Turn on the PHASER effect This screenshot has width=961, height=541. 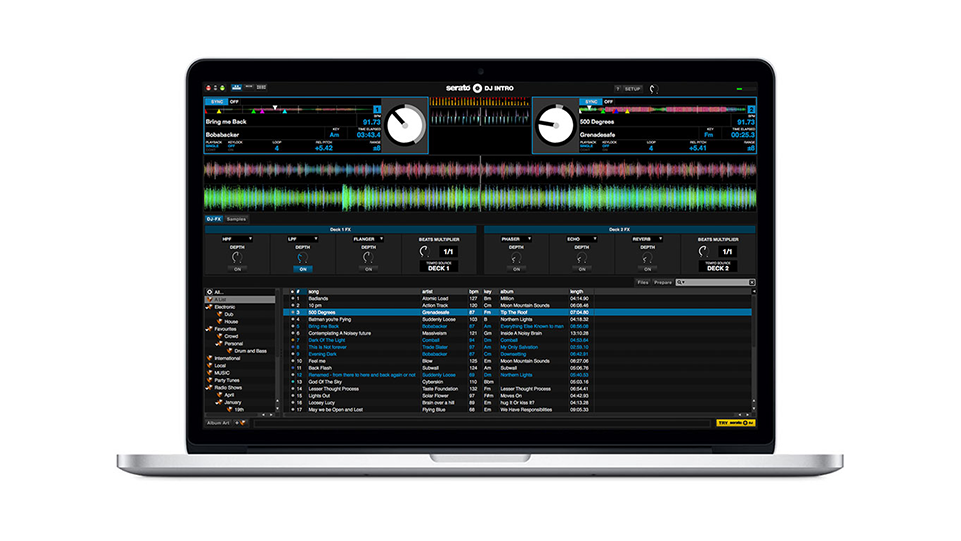coord(516,269)
